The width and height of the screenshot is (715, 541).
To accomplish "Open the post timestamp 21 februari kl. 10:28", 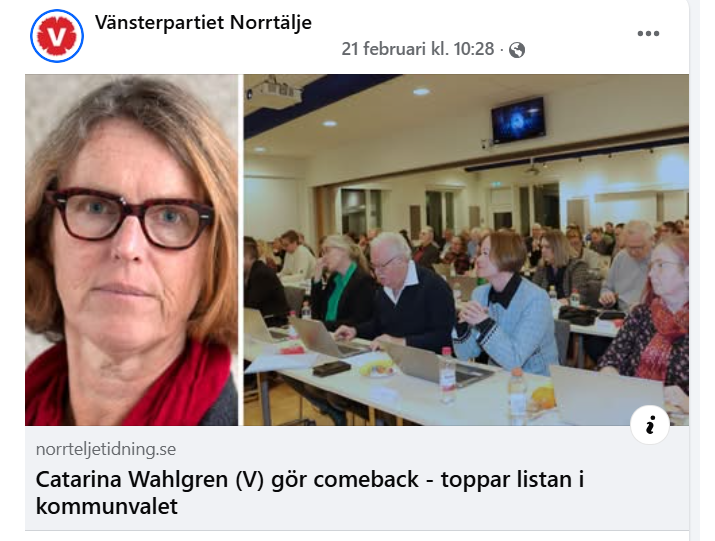I will coord(418,49).
